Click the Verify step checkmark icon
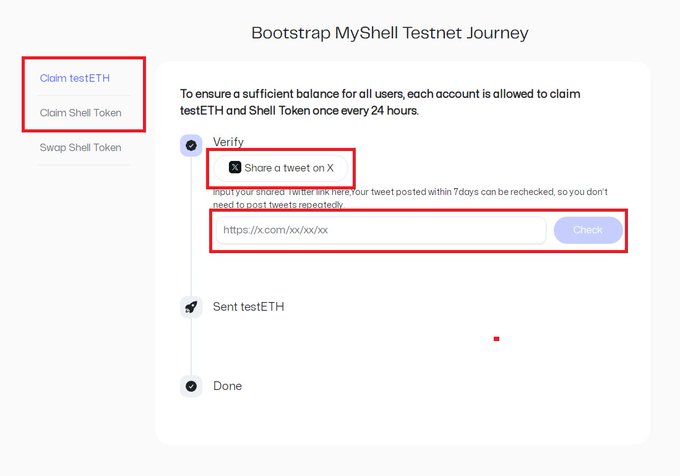The image size is (680, 476). (x=191, y=145)
